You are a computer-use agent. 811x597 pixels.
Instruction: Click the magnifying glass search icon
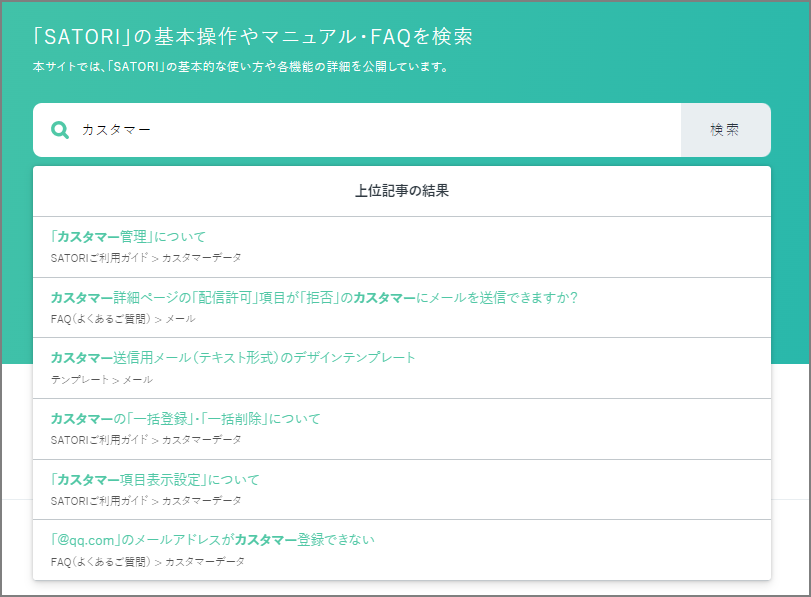click(60, 130)
